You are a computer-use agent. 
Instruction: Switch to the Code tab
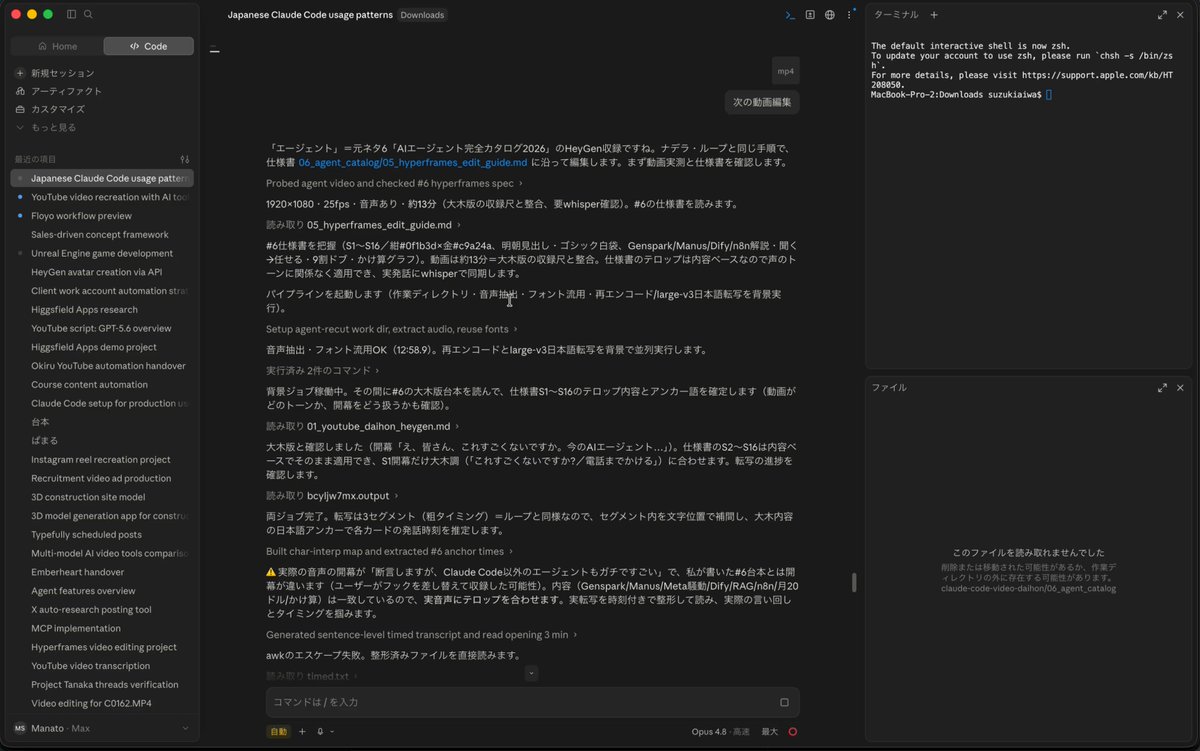(149, 46)
